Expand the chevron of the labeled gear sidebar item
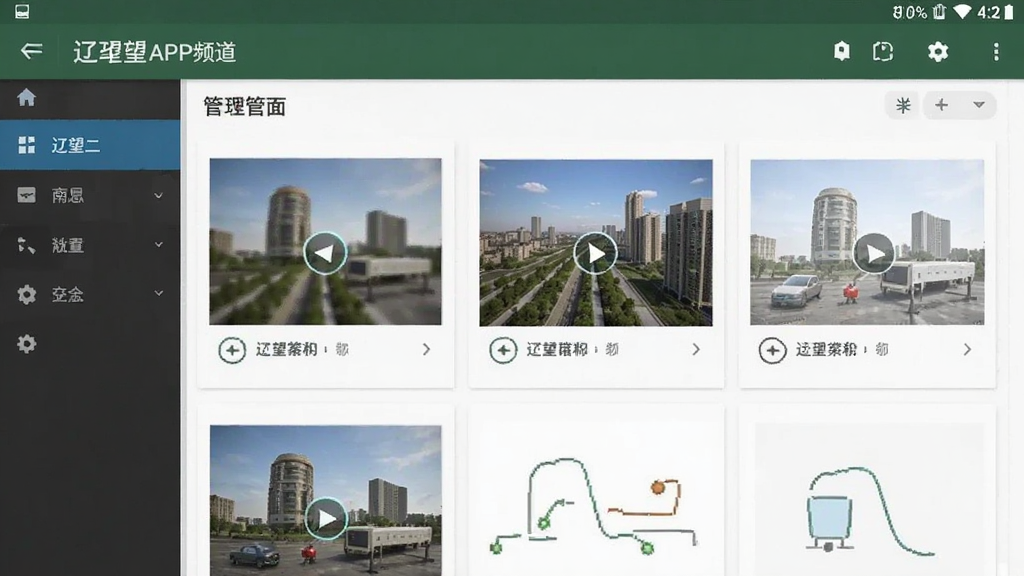This screenshot has height=576, width=1024. tap(159, 293)
